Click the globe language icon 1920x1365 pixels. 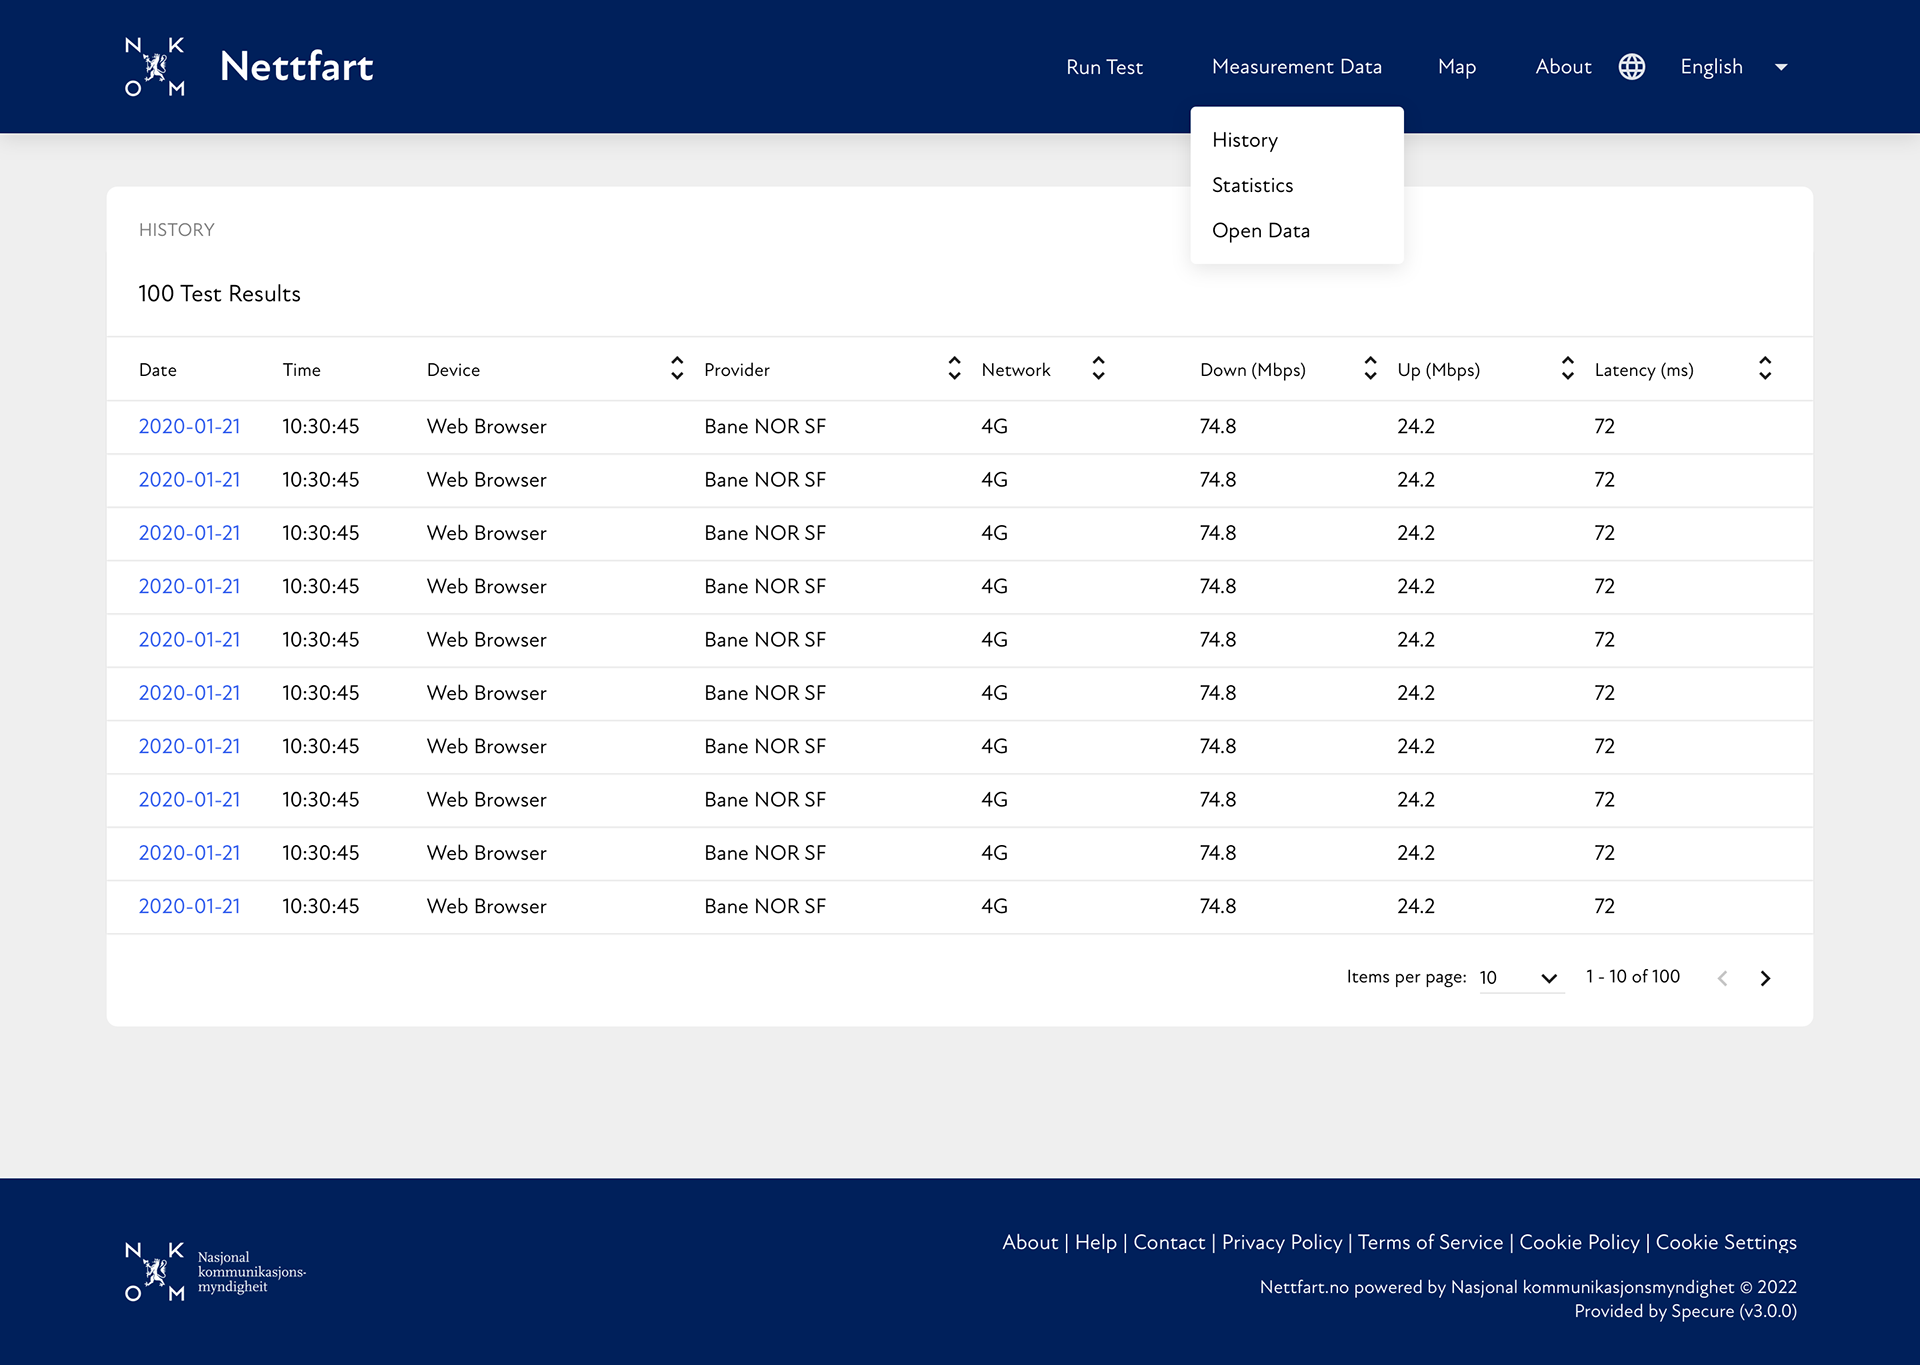(x=1631, y=67)
